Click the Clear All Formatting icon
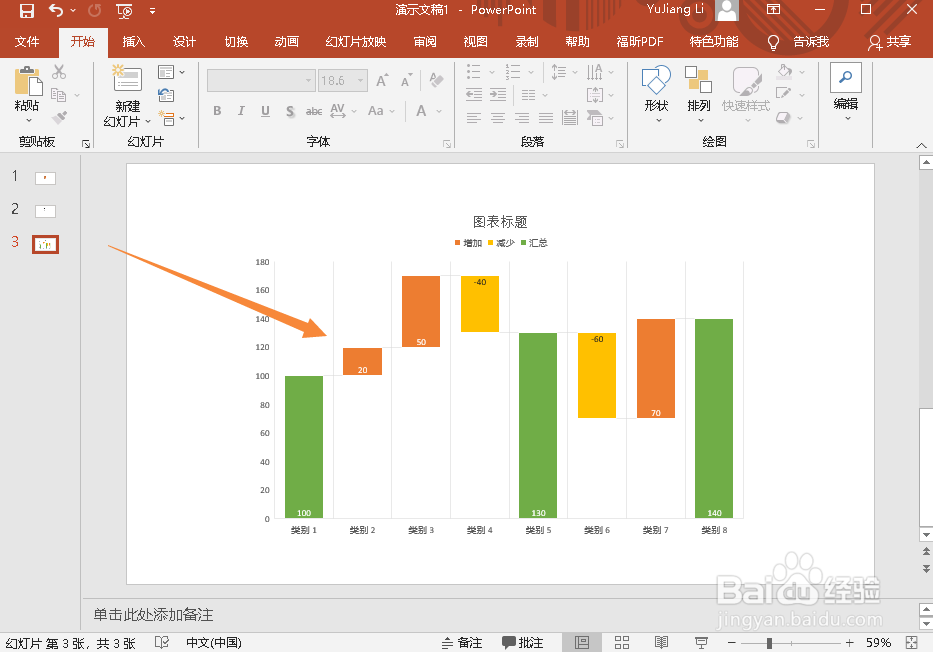This screenshot has width=933, height=652. pos(436,80)
